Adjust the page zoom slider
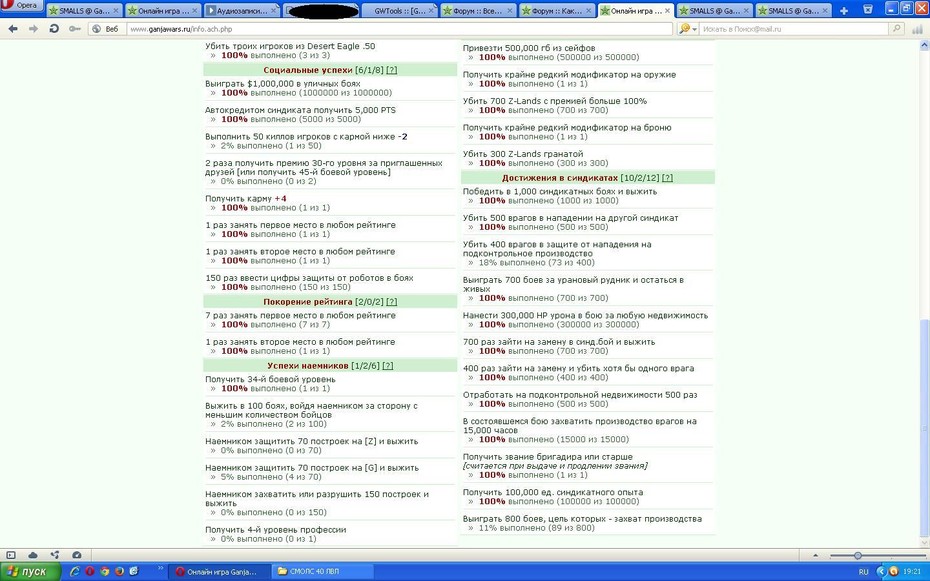Image resolution: width=930 pixels, height=581 pixels. coord(858,556)
